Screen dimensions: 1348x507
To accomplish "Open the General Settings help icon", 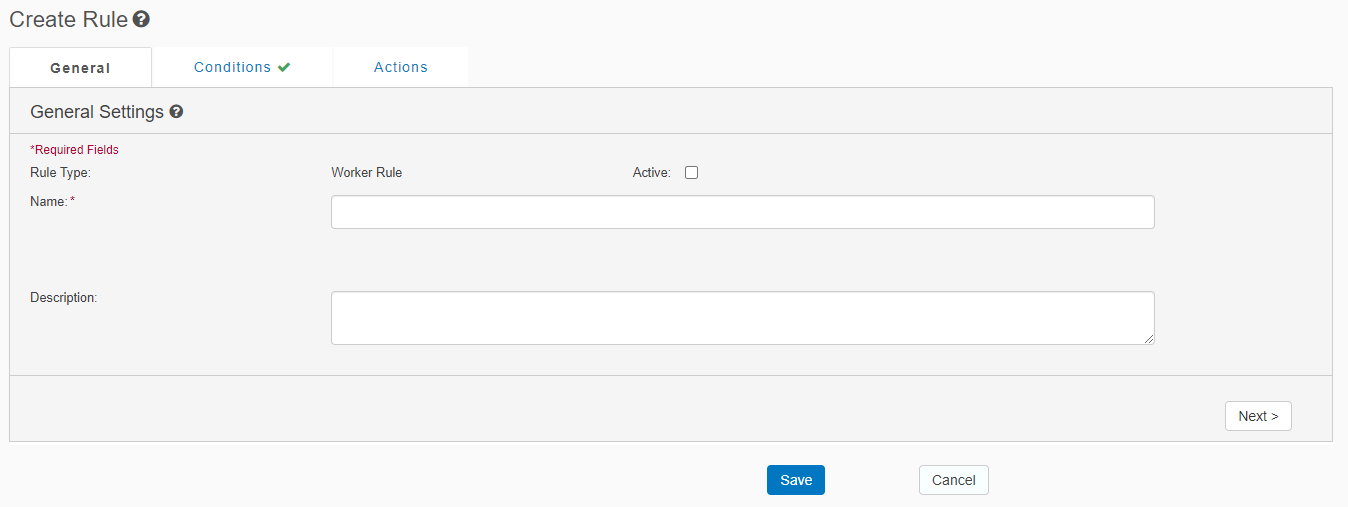I will pos(176,112).
